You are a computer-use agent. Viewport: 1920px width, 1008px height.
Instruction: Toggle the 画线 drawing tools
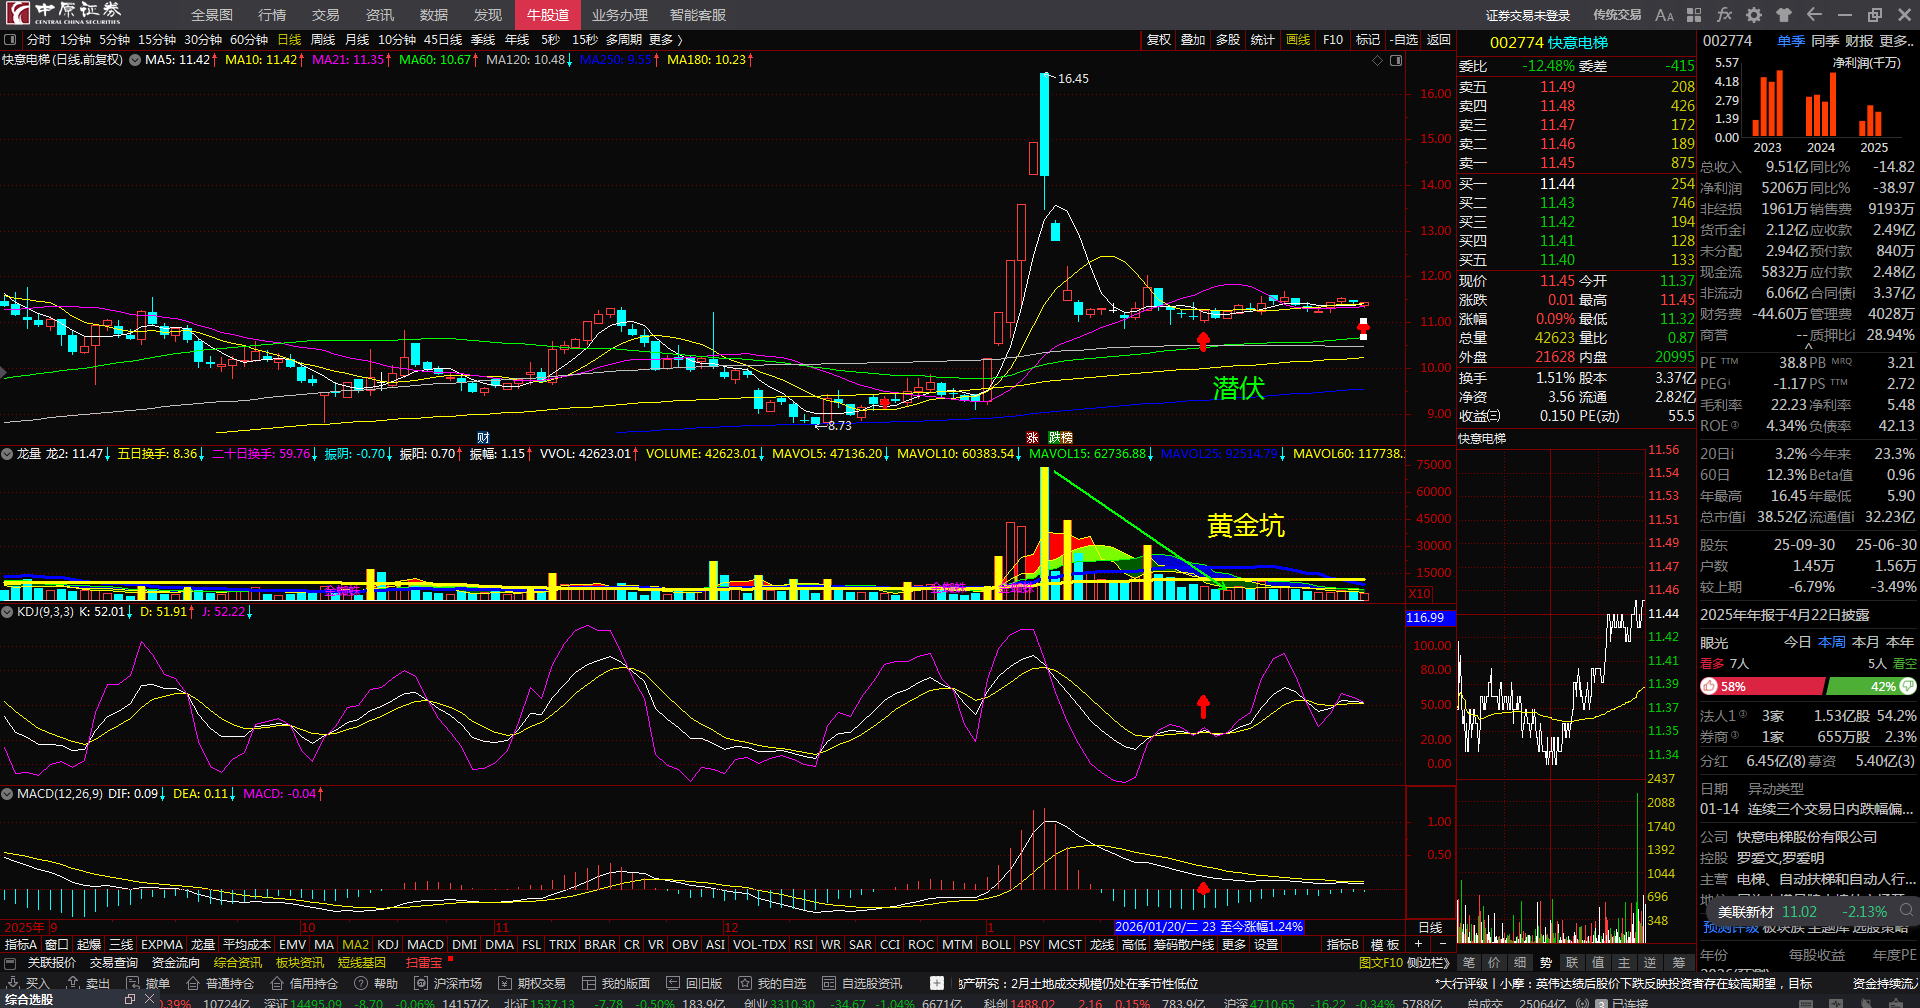1298,40
